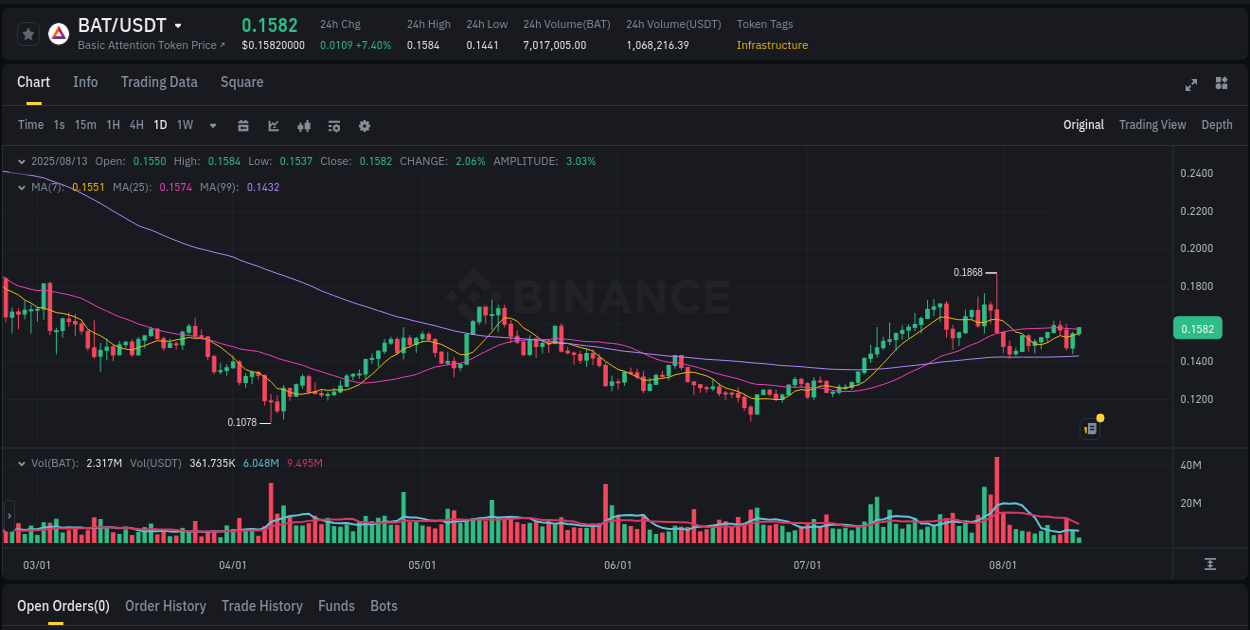
Task: Open the date range picker icon
Action: pos(243,125)
